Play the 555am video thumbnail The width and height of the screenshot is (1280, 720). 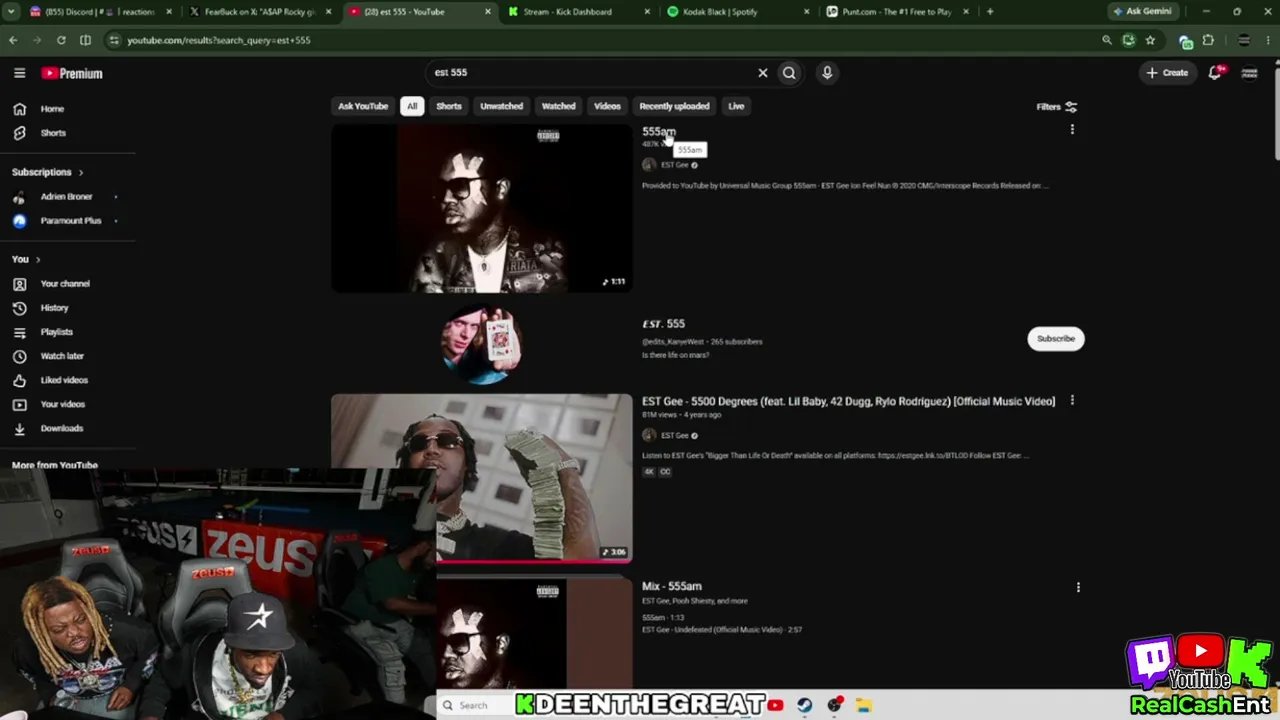(x=482, y=208)
